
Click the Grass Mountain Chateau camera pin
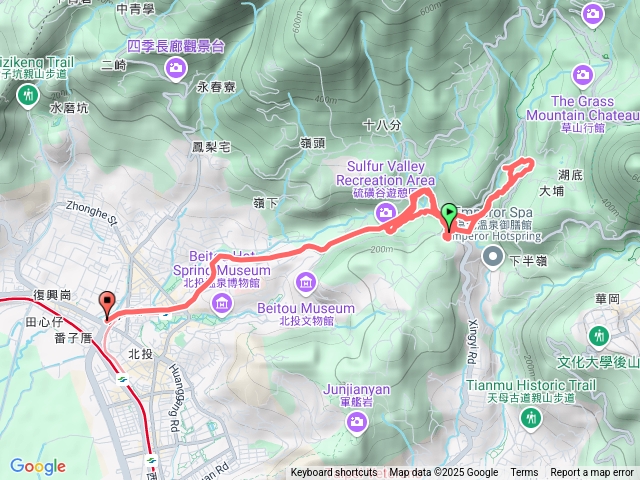coord(582,76)
